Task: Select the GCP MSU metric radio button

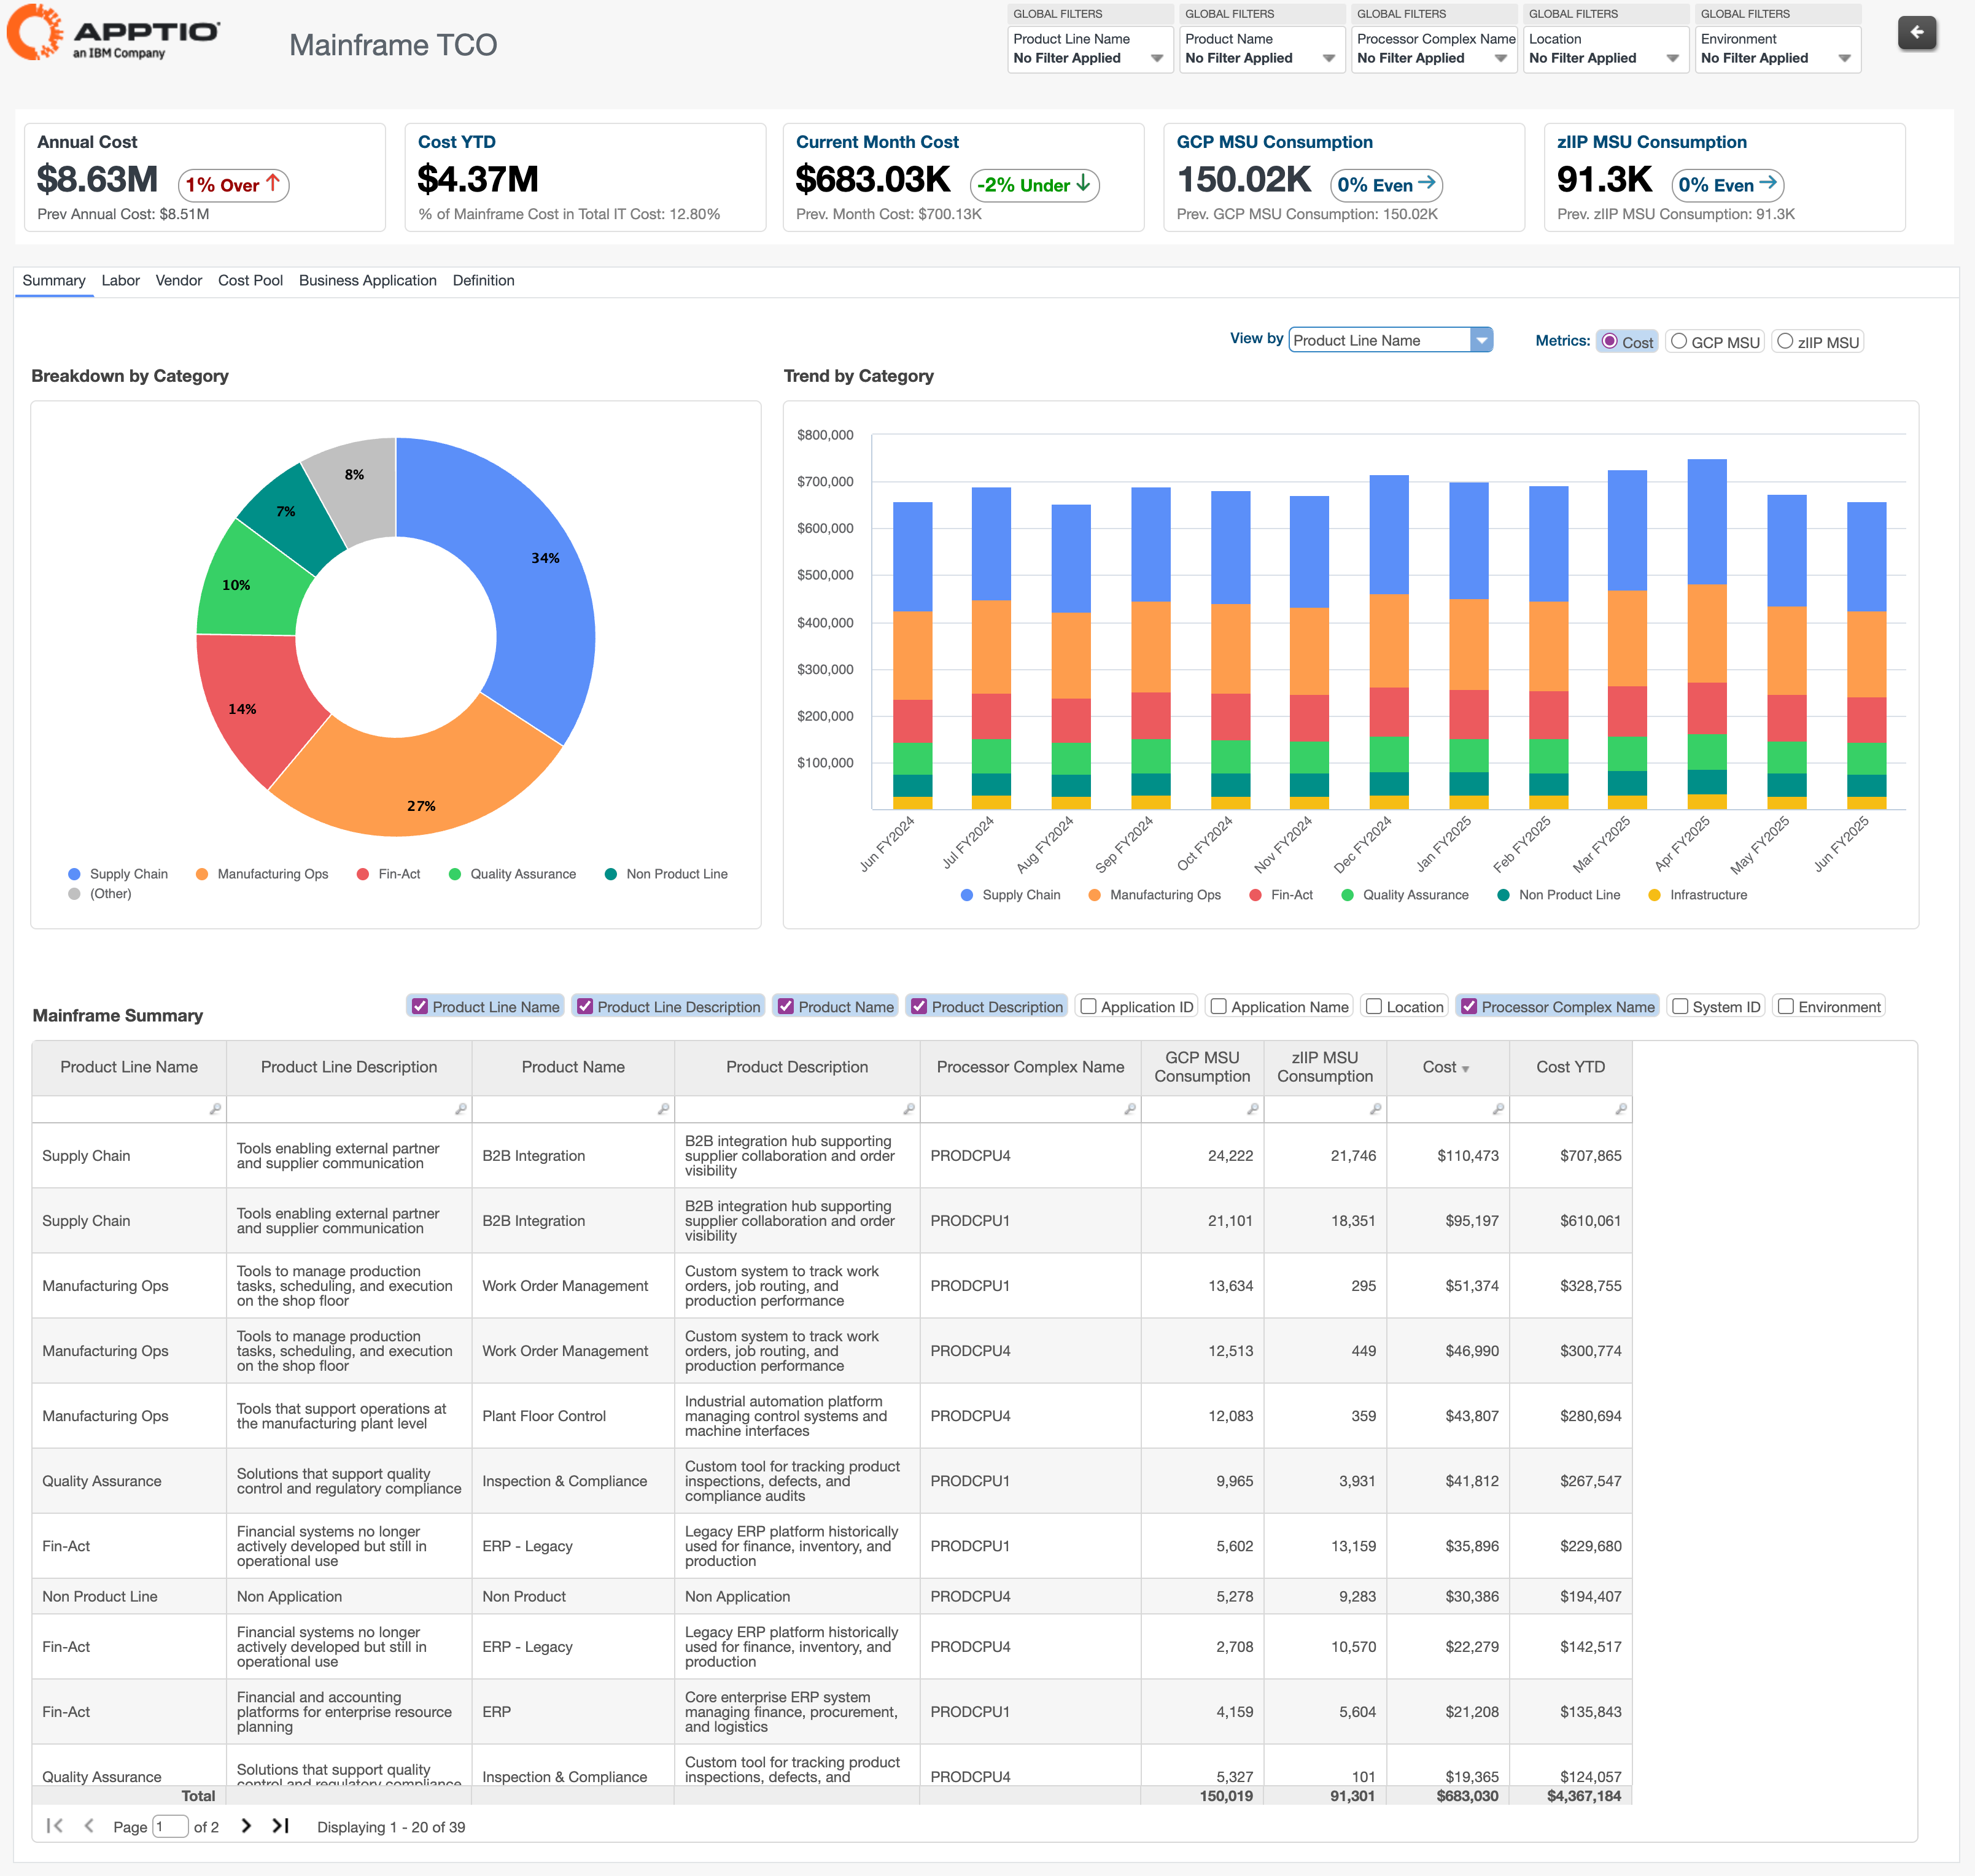Action: (x=1679, y=342)
